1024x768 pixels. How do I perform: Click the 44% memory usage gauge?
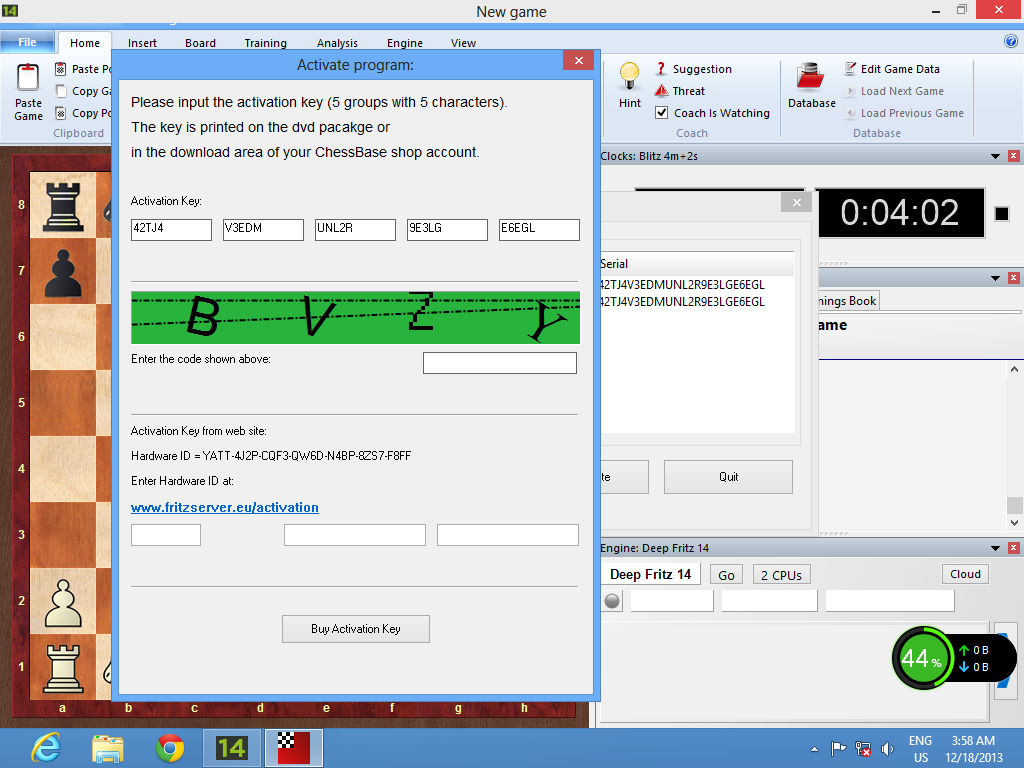[921, 658]
